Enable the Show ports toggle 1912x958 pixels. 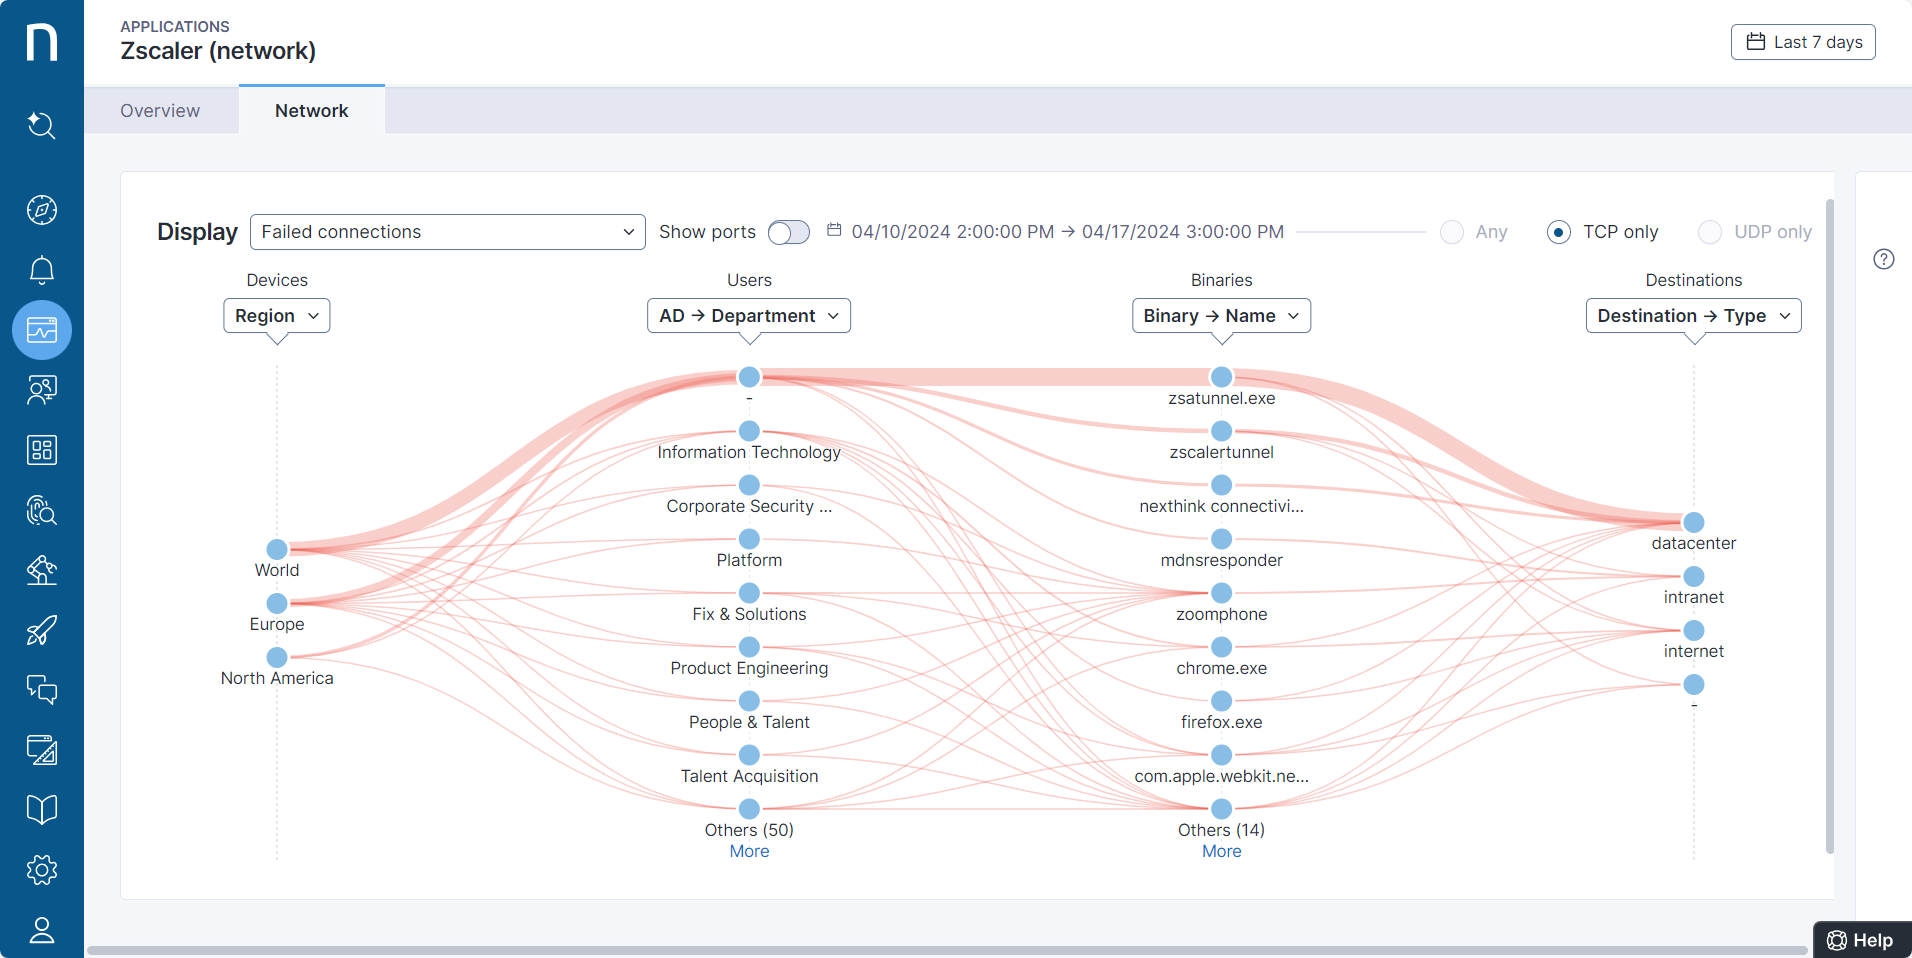click(788, 231)
